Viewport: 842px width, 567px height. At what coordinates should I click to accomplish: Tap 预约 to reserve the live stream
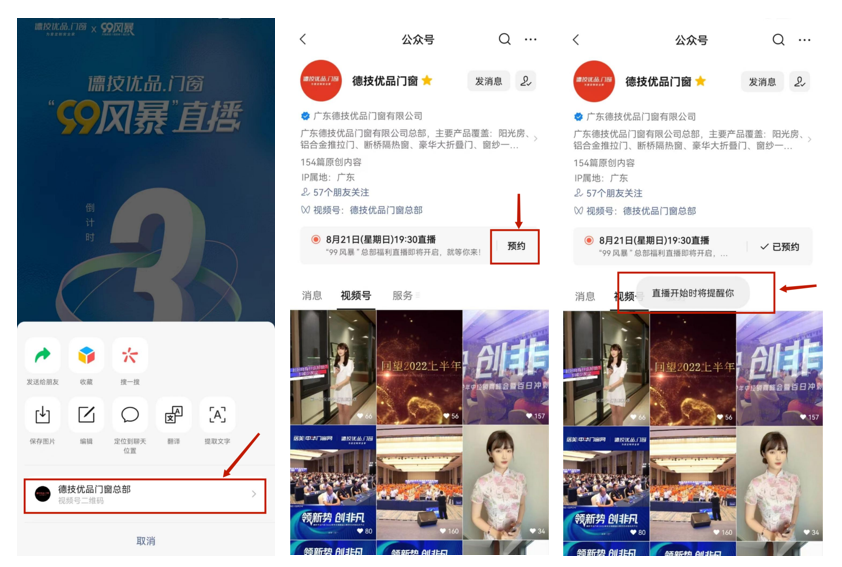[516, 246]
